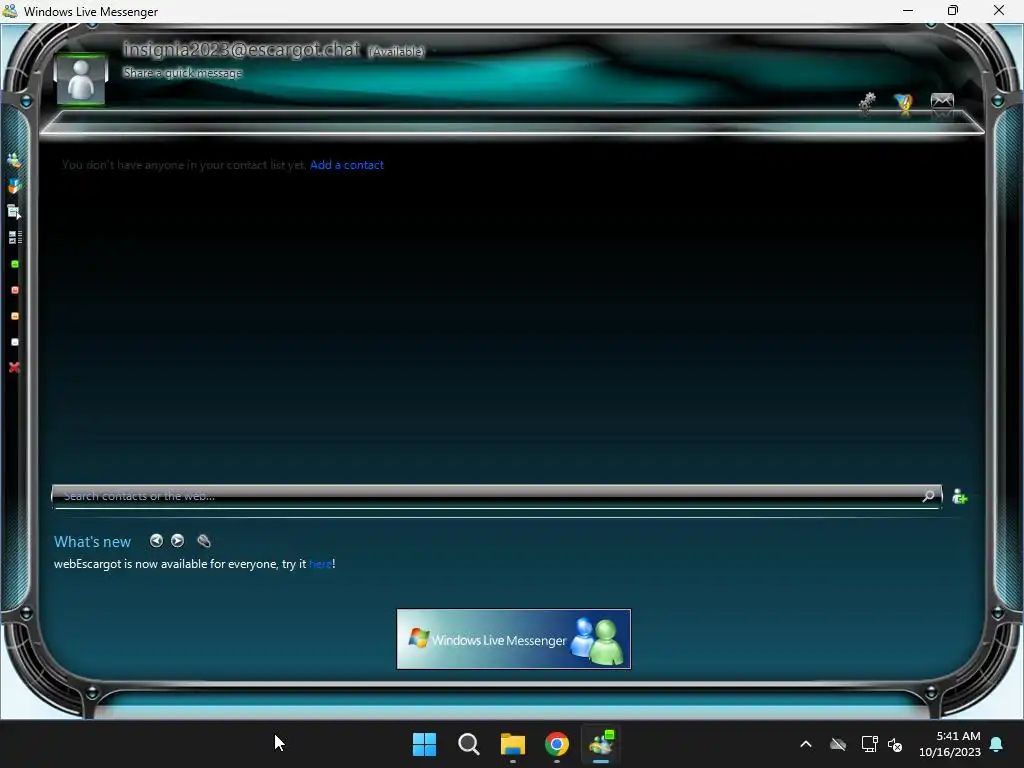Click the colored cube icon in sidebar

click(x=14, y=186)
